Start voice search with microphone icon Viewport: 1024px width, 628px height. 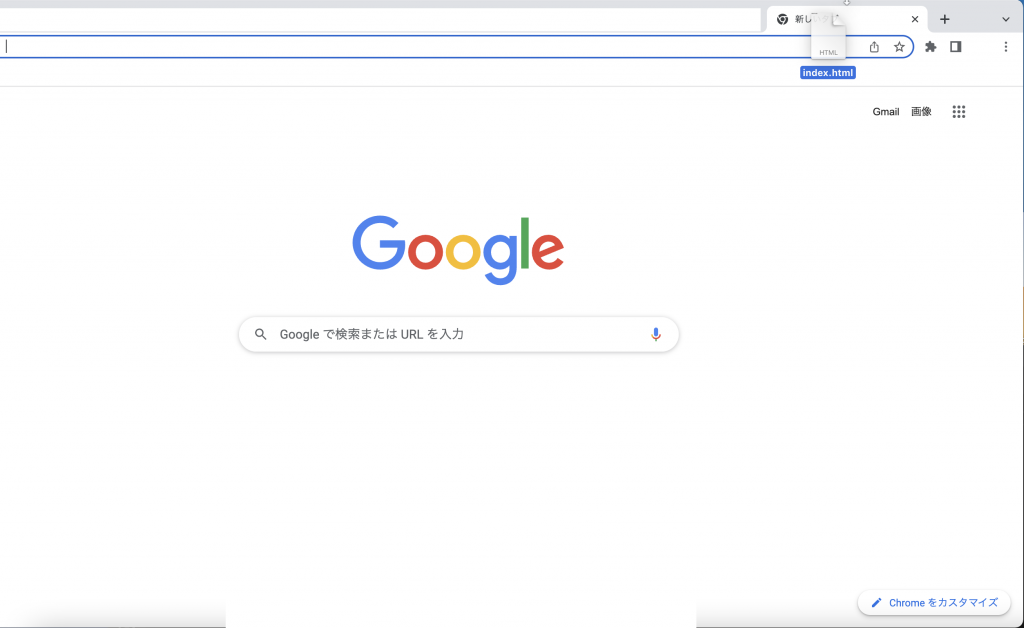click(x=656, y=334)
